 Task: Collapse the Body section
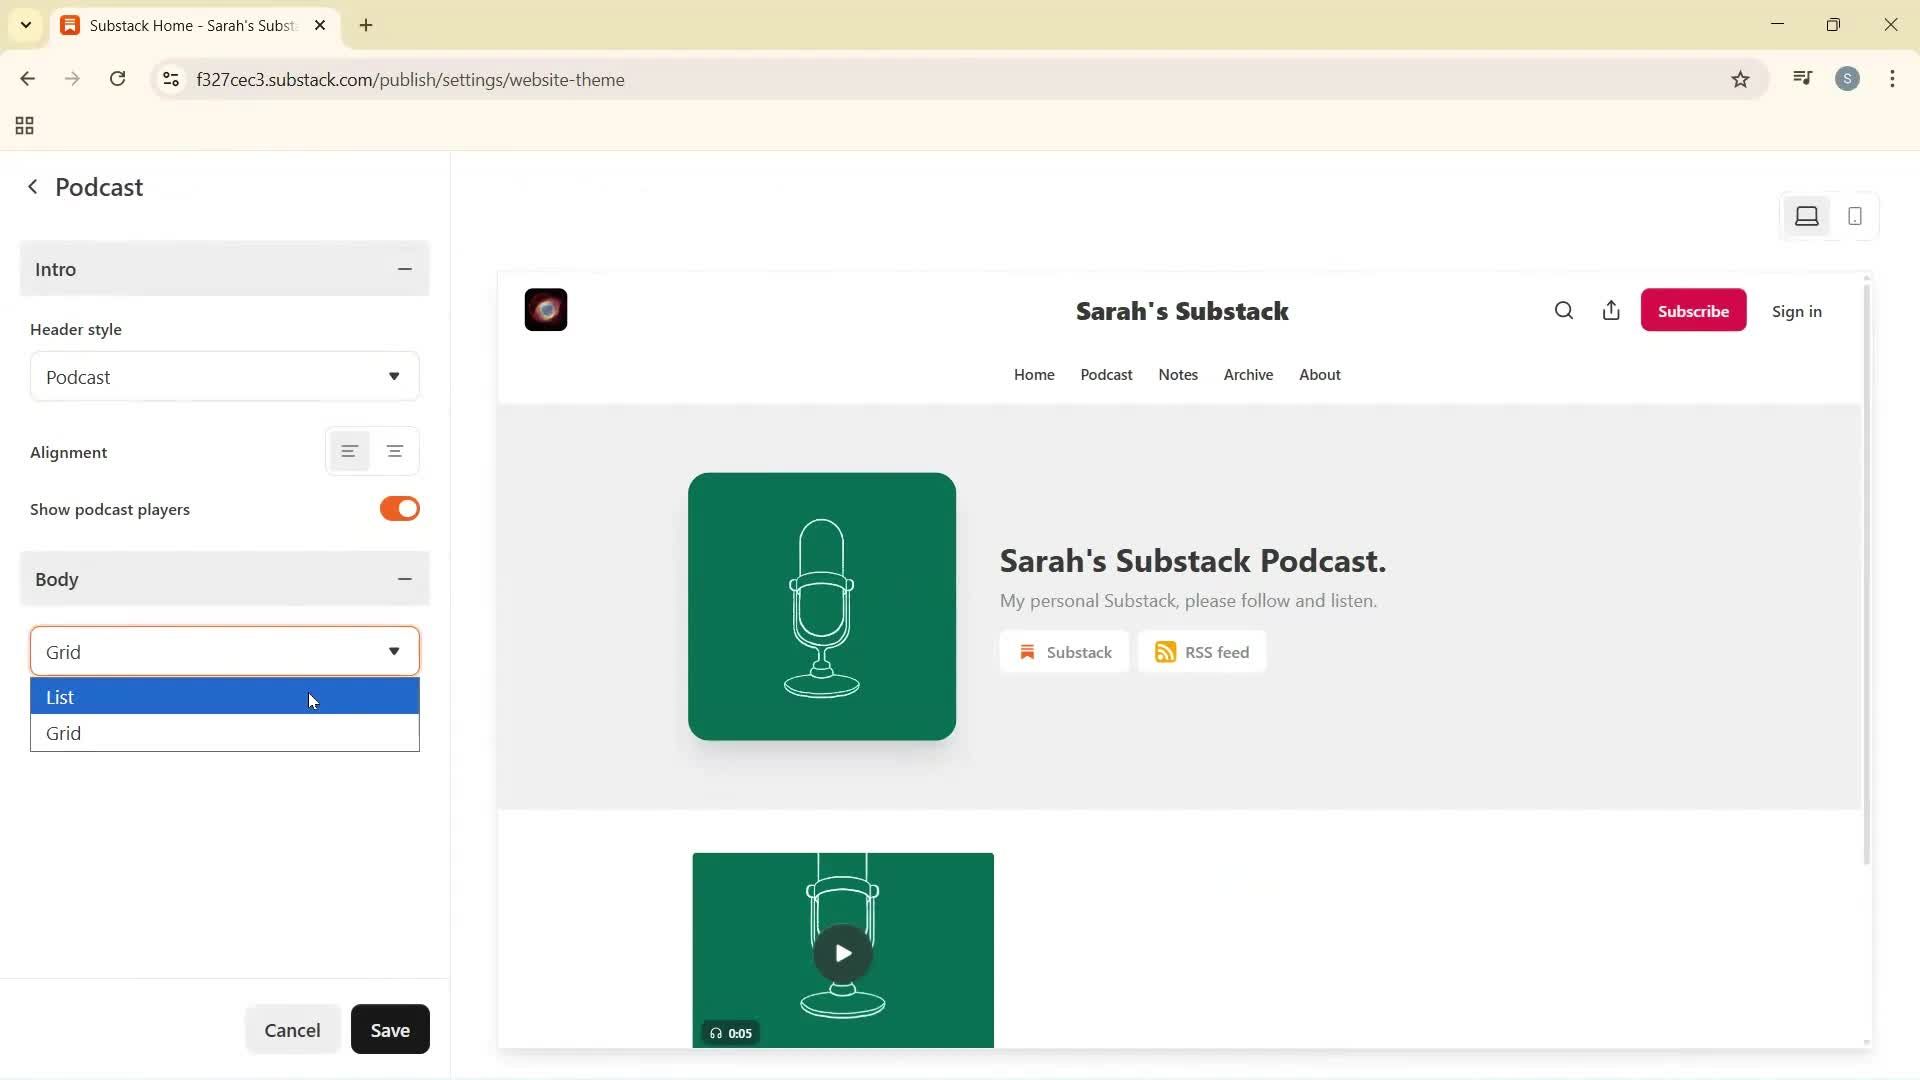point(404,579)
